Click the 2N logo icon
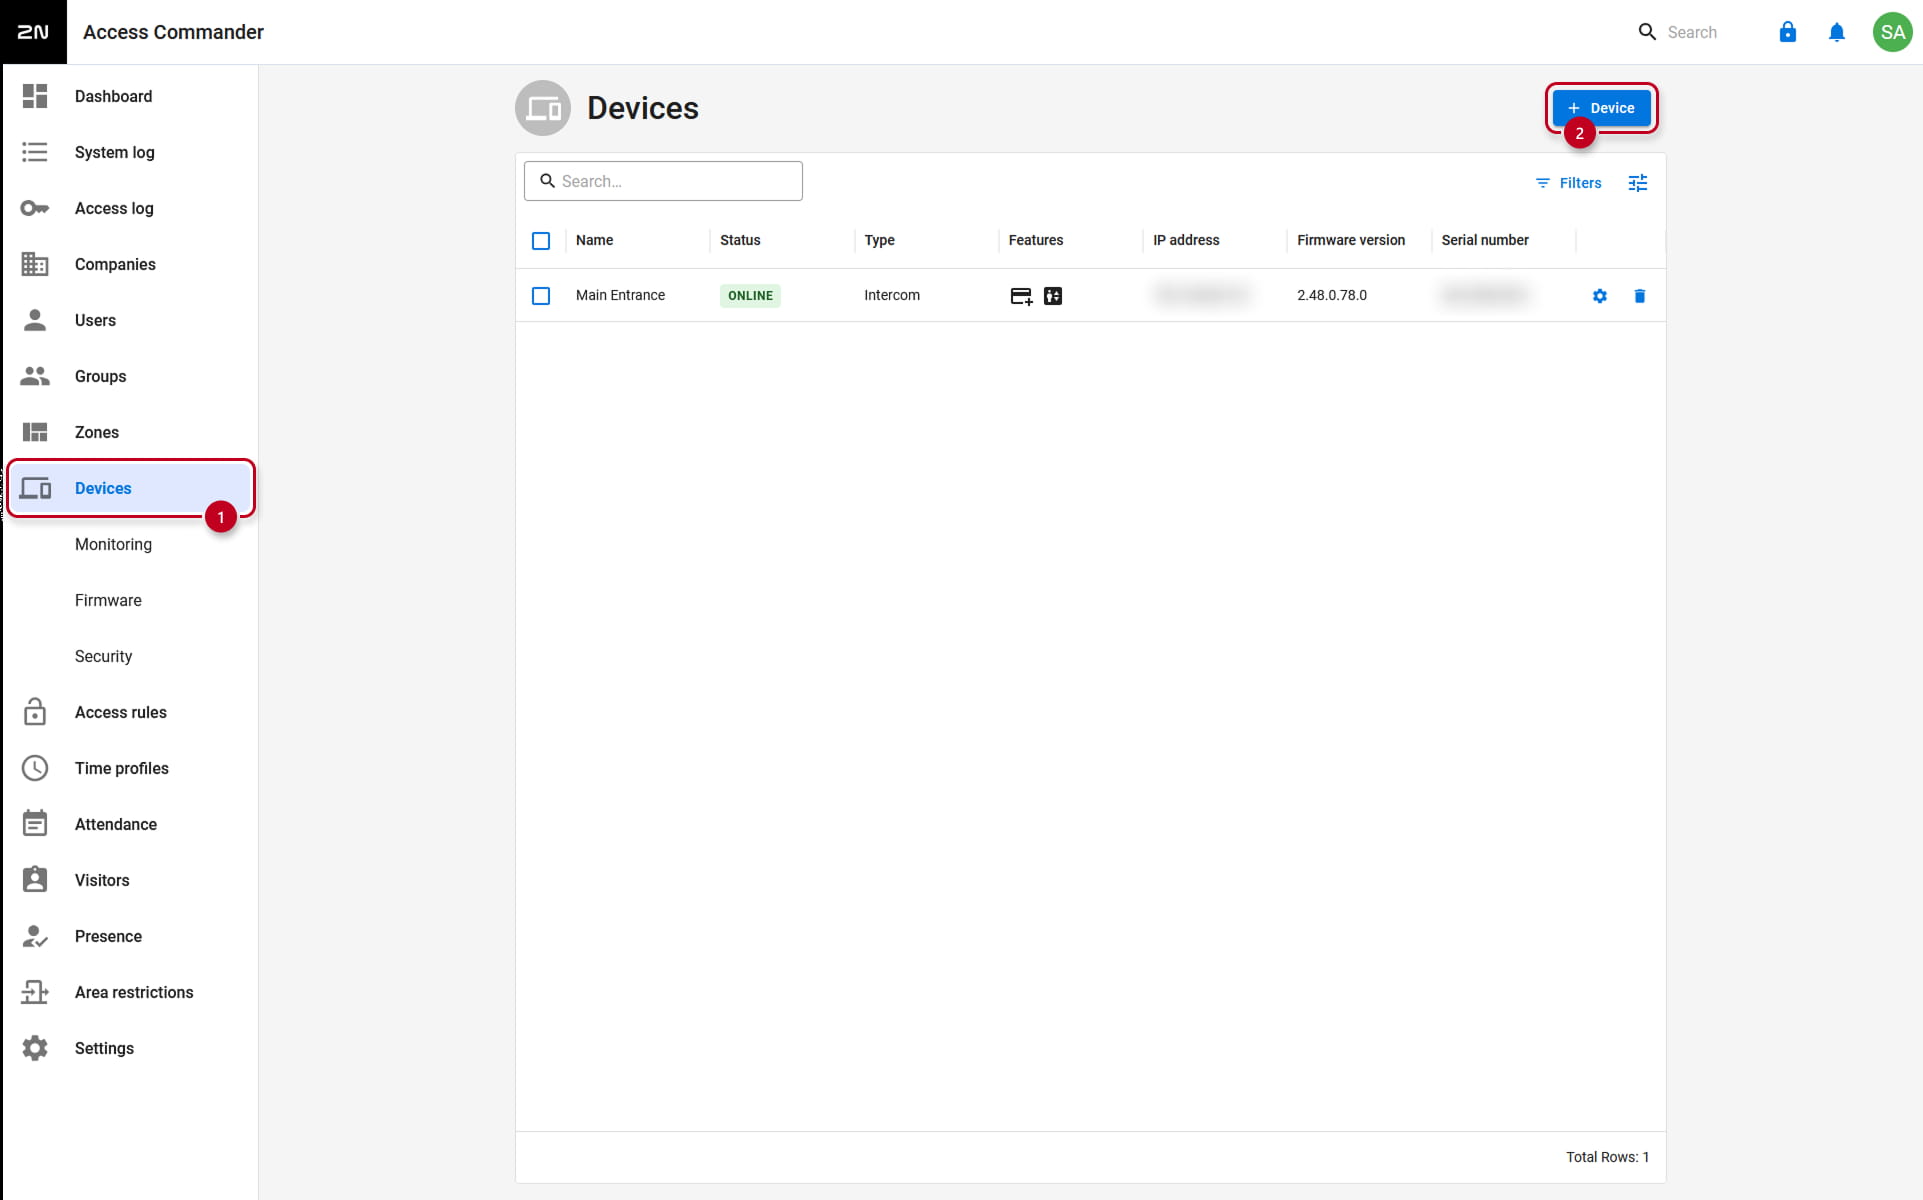 tap(33, 32)
